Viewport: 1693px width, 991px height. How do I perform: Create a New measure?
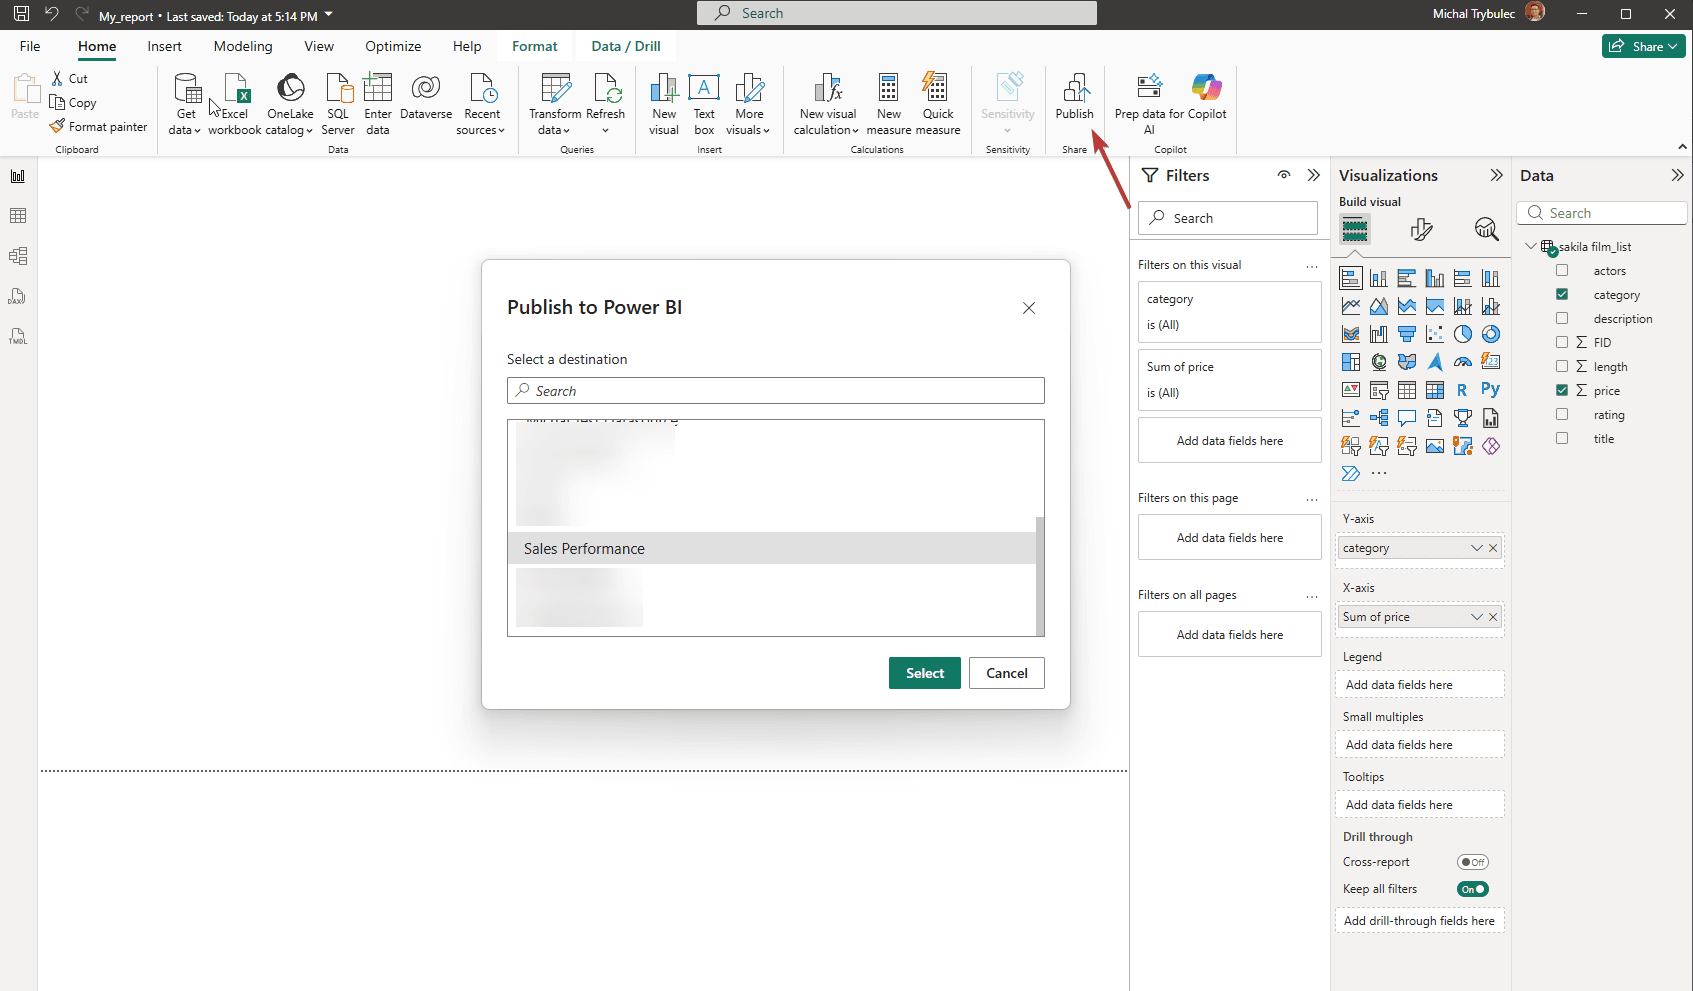coord(889,103)
